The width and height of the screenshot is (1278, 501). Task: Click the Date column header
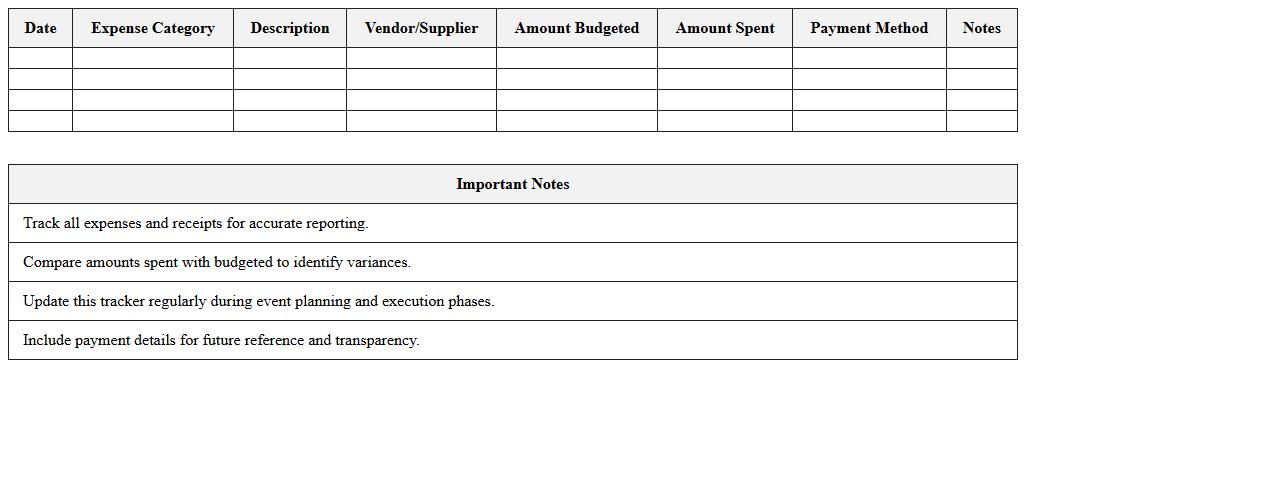click(x=40, y=28)
